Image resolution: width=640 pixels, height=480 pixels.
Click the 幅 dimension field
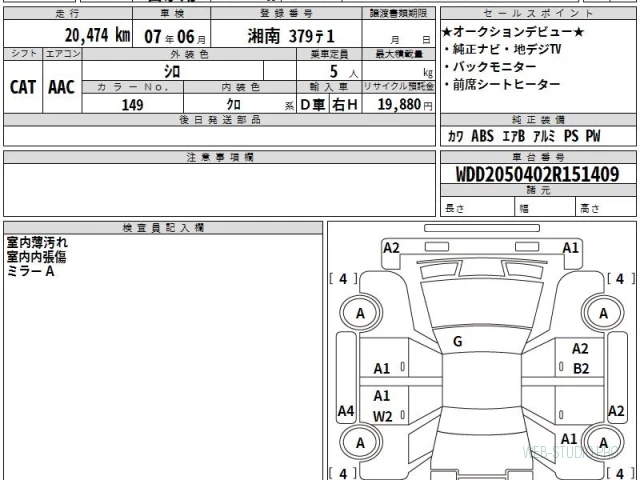click(545, 208)
